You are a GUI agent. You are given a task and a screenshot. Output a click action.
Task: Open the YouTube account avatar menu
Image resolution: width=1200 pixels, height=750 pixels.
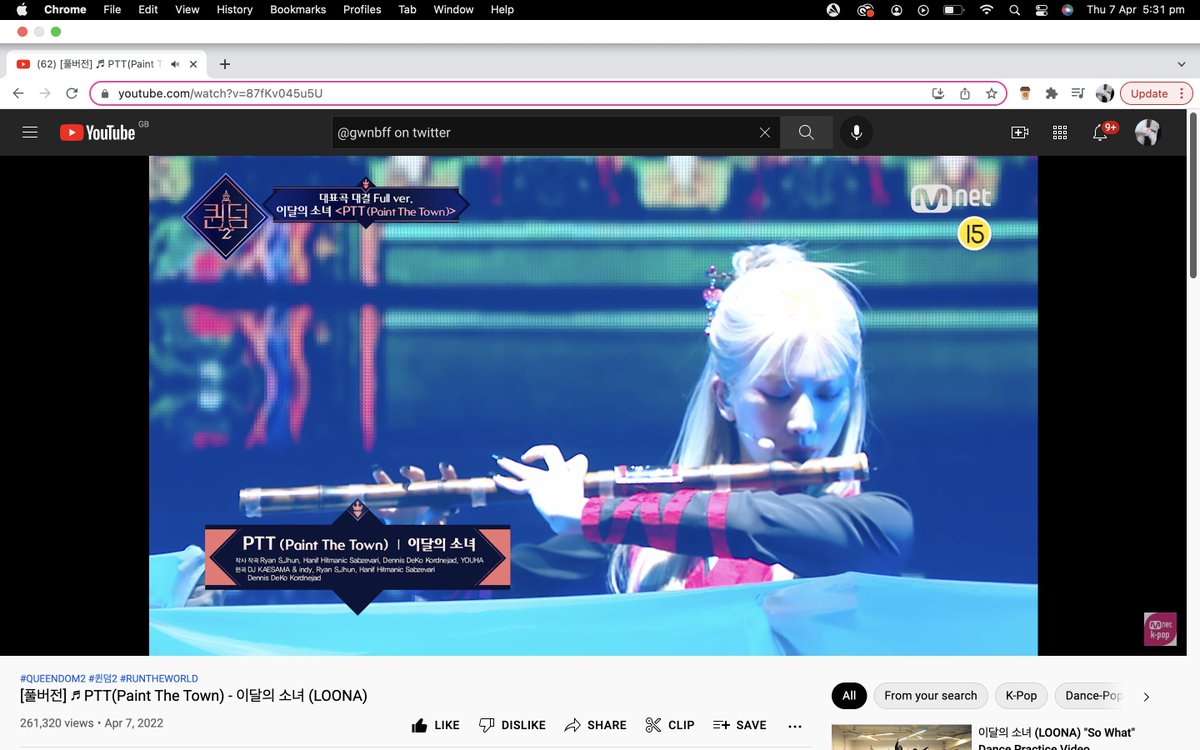(1148, 132)
